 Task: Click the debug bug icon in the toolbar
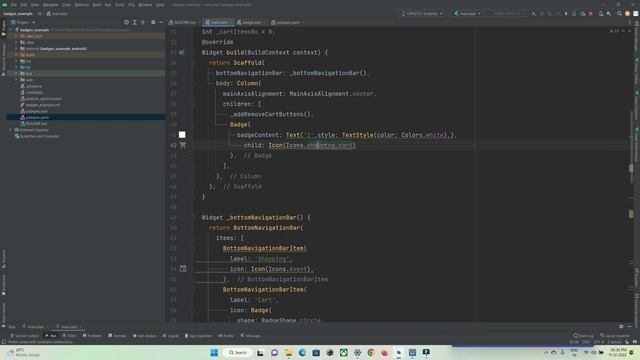[542, 13]
